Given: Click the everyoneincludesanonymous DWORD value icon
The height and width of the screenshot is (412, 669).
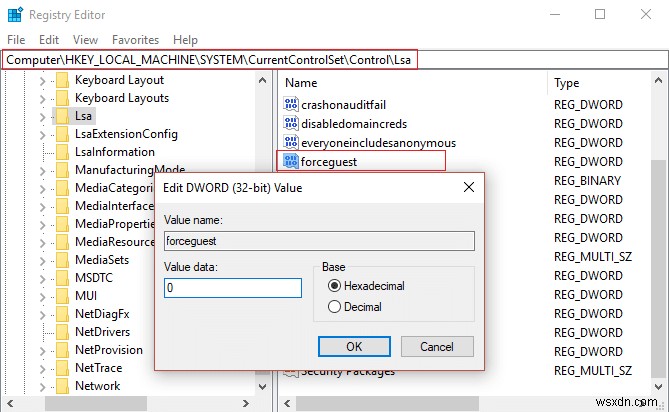Looking at the screenshot, I should coord(291,142).
